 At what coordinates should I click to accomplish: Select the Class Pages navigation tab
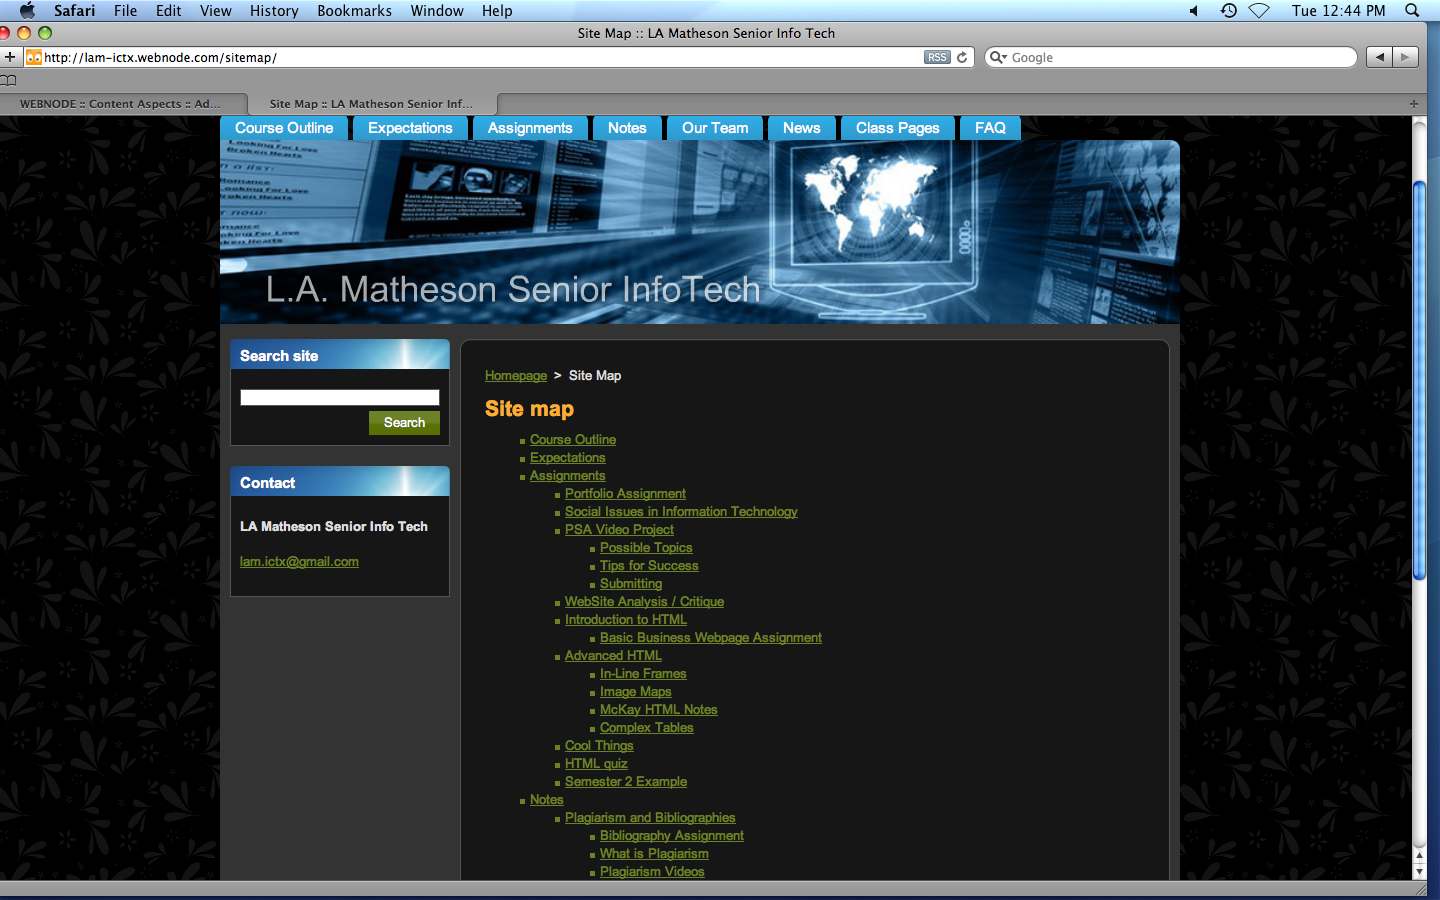(898, 128)
